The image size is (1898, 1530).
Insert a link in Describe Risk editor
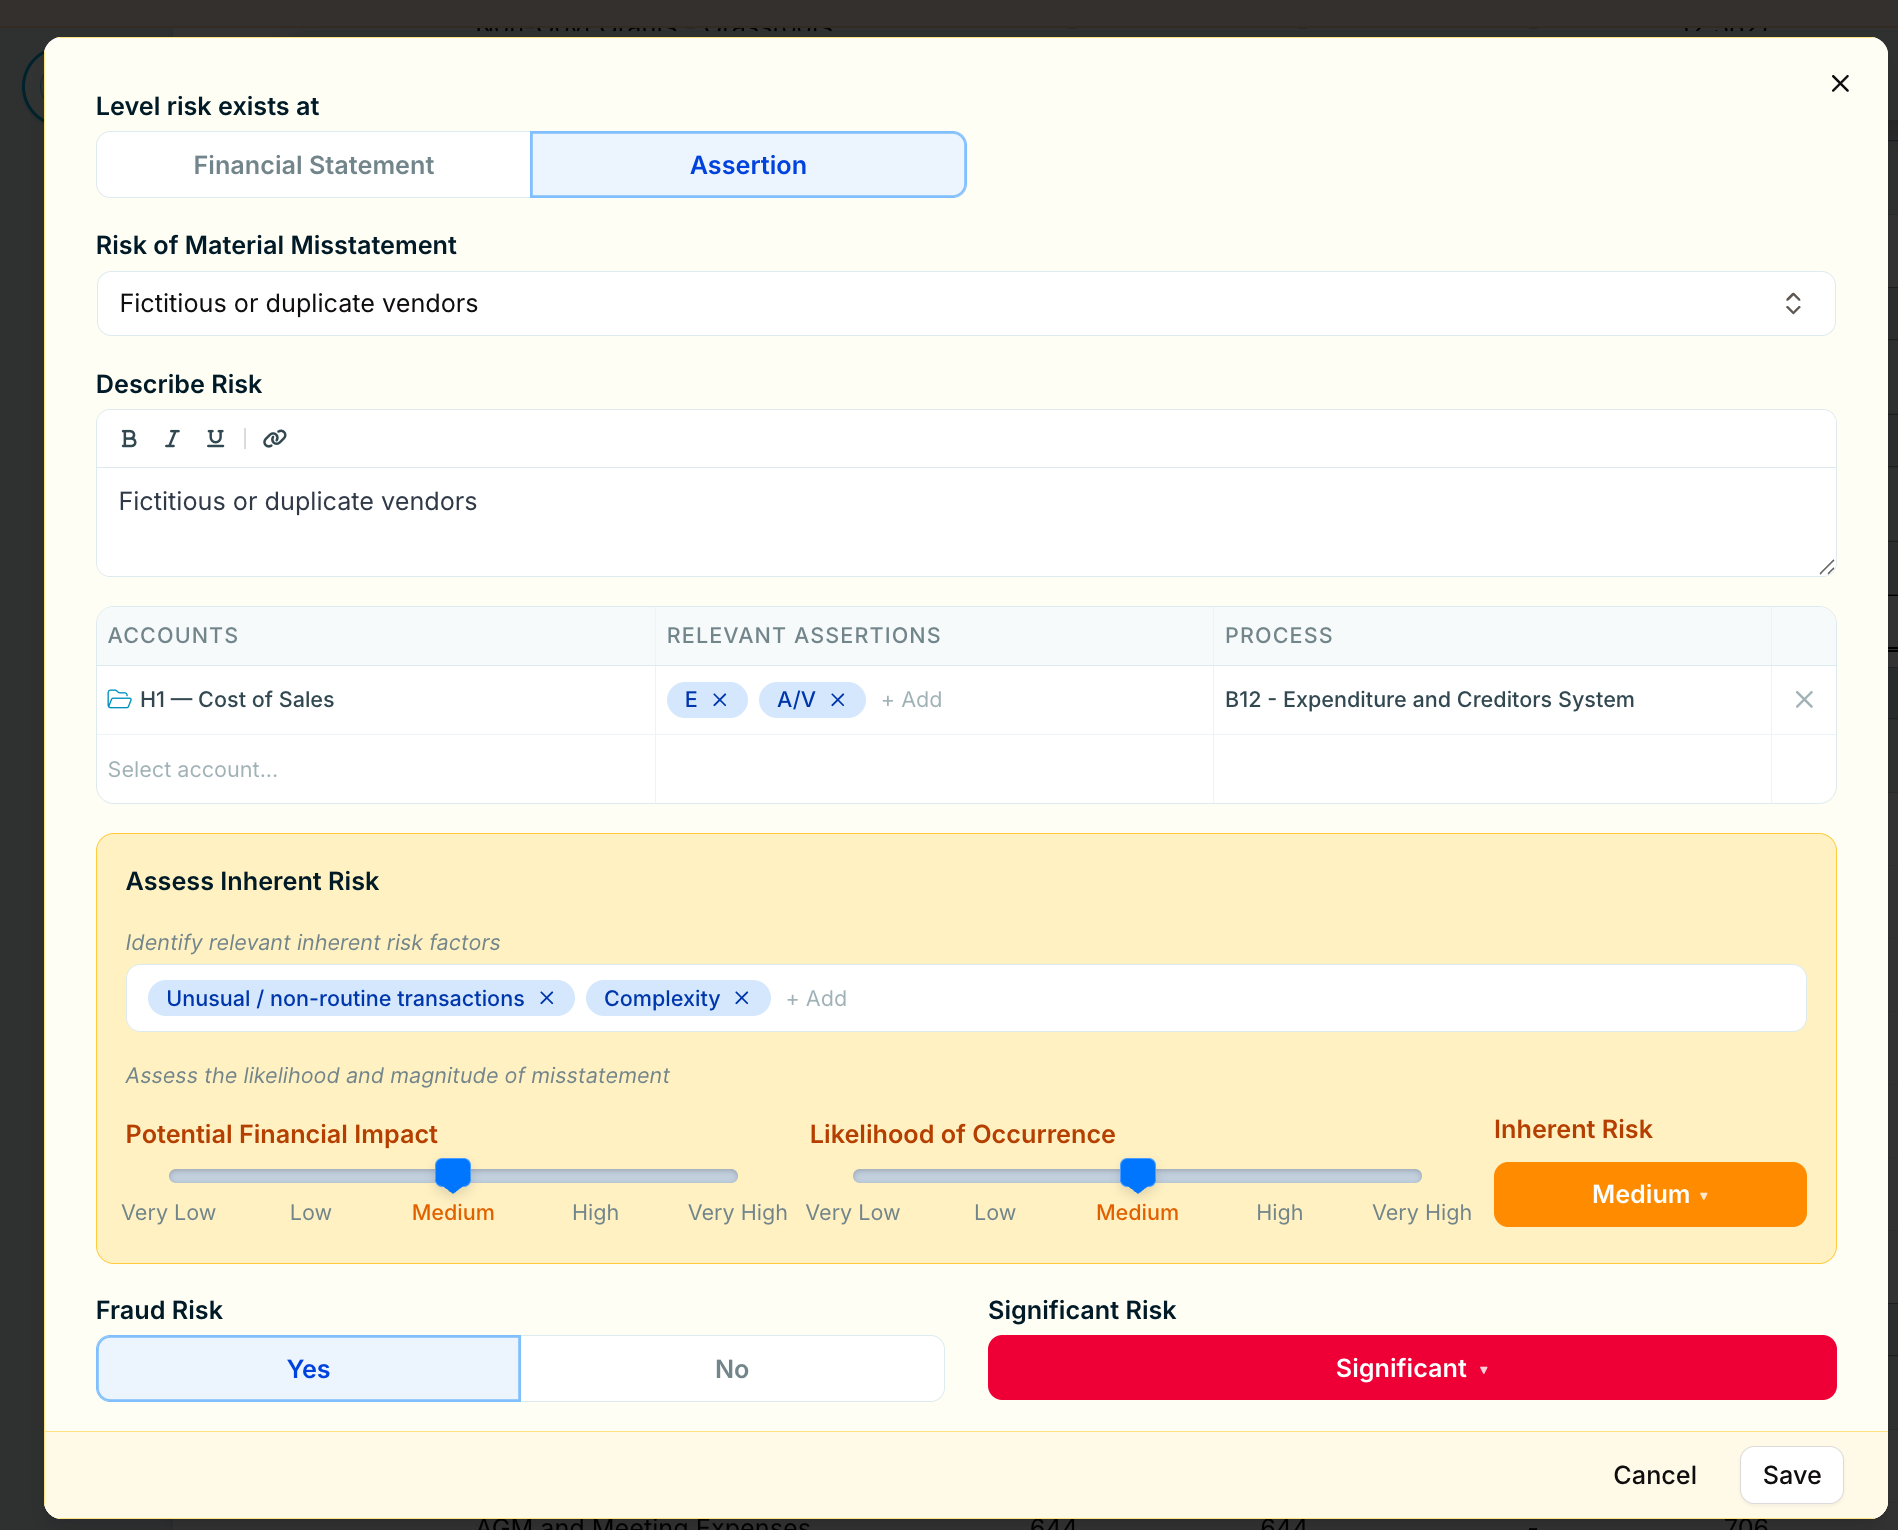point(275,439)
